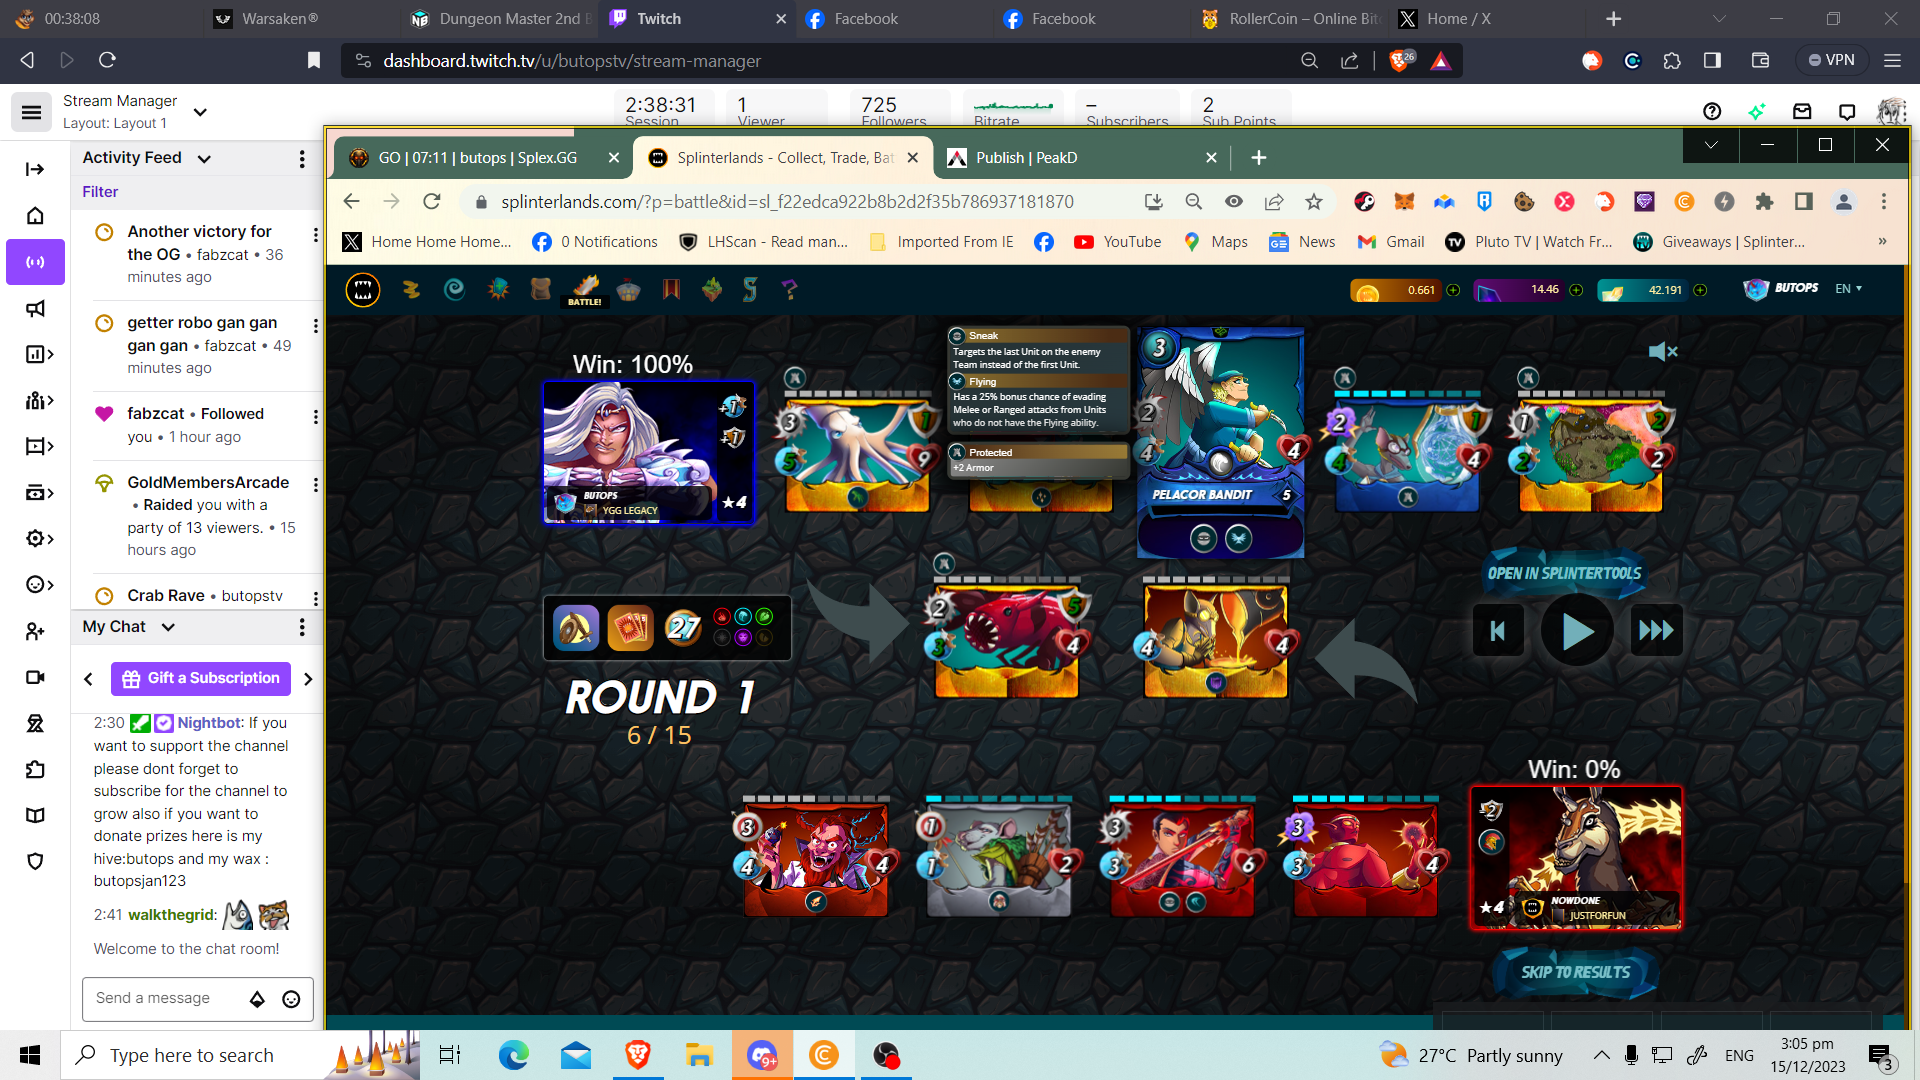Unmute battle sound with speaker icon
The width and height of the screenshot is (1920, 1080).
(x=1662, y=352)
